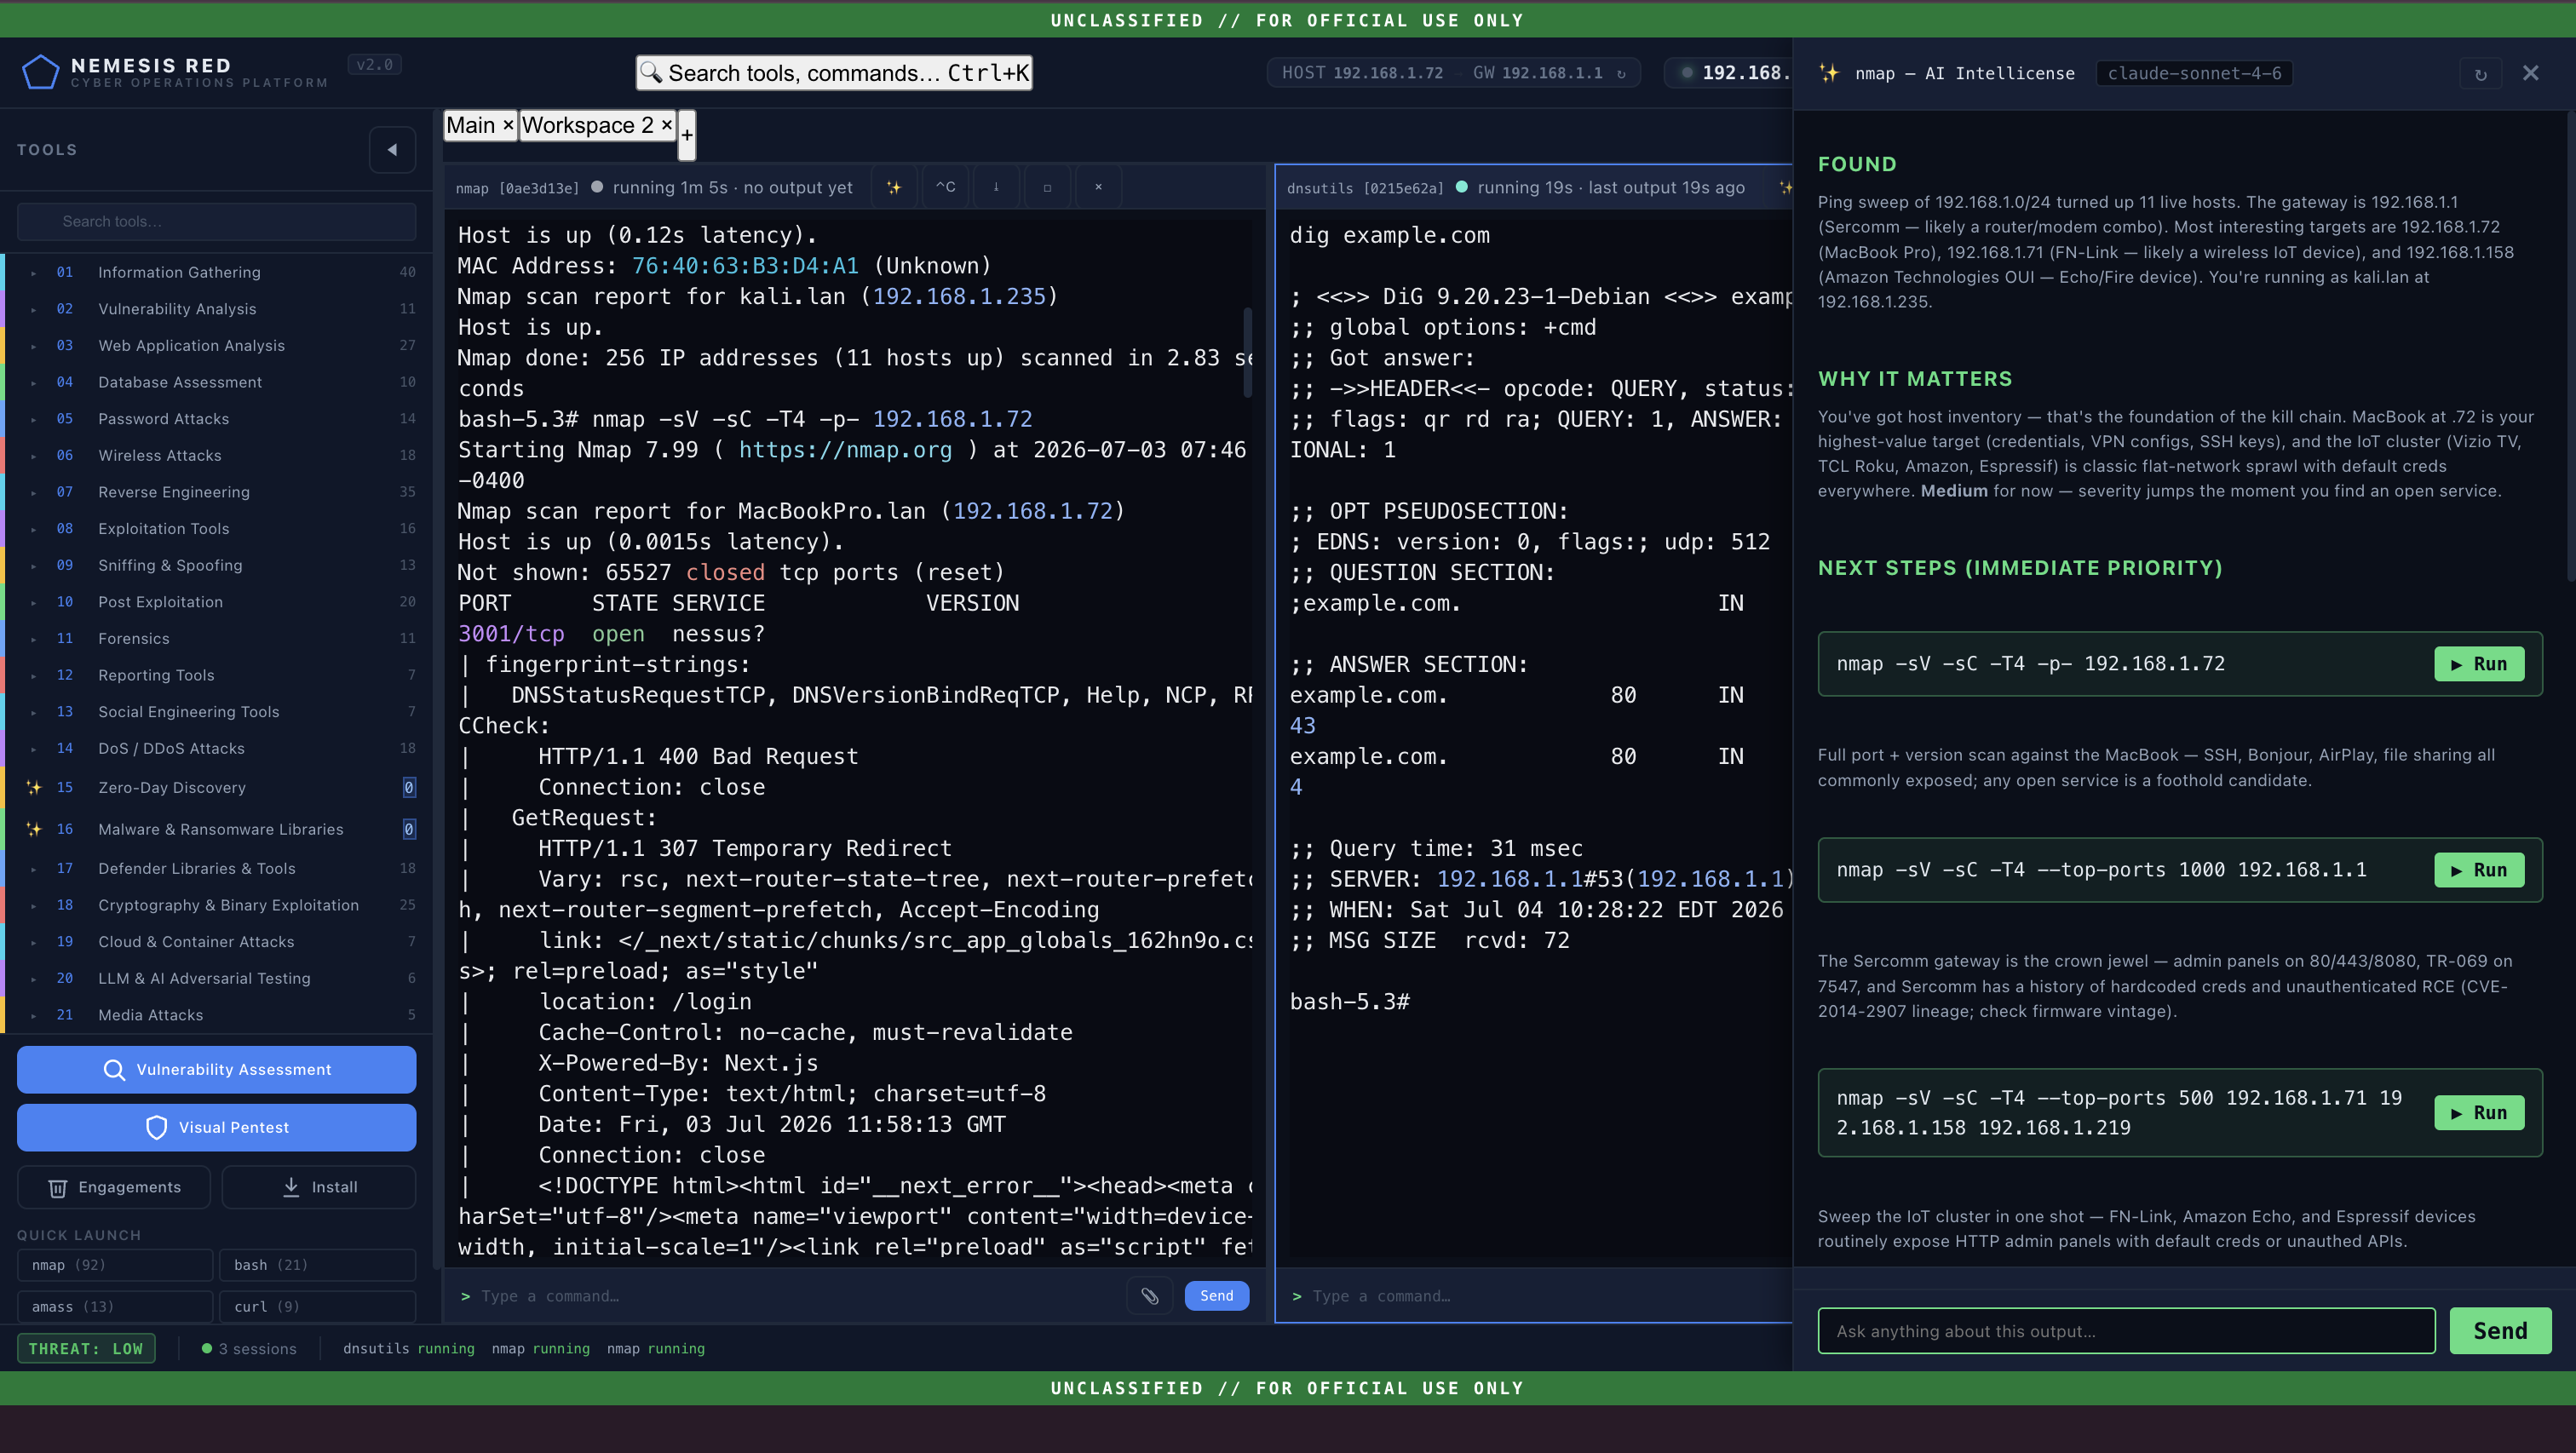Screen dimensions: 2576x1453
Task: Click magnifier icon in command search
Action: click(x=651, y=73)
